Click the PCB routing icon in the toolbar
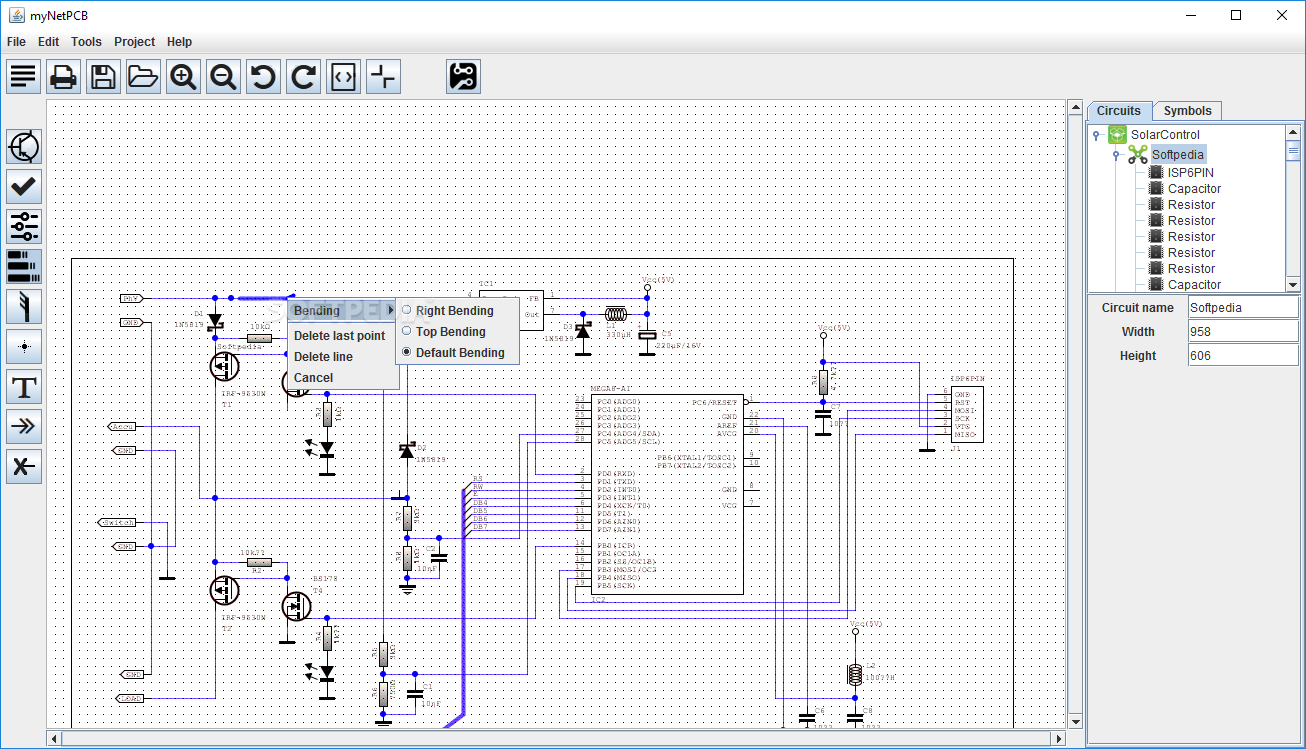Viewport: 1306px width, 749px height. [463, 76]
